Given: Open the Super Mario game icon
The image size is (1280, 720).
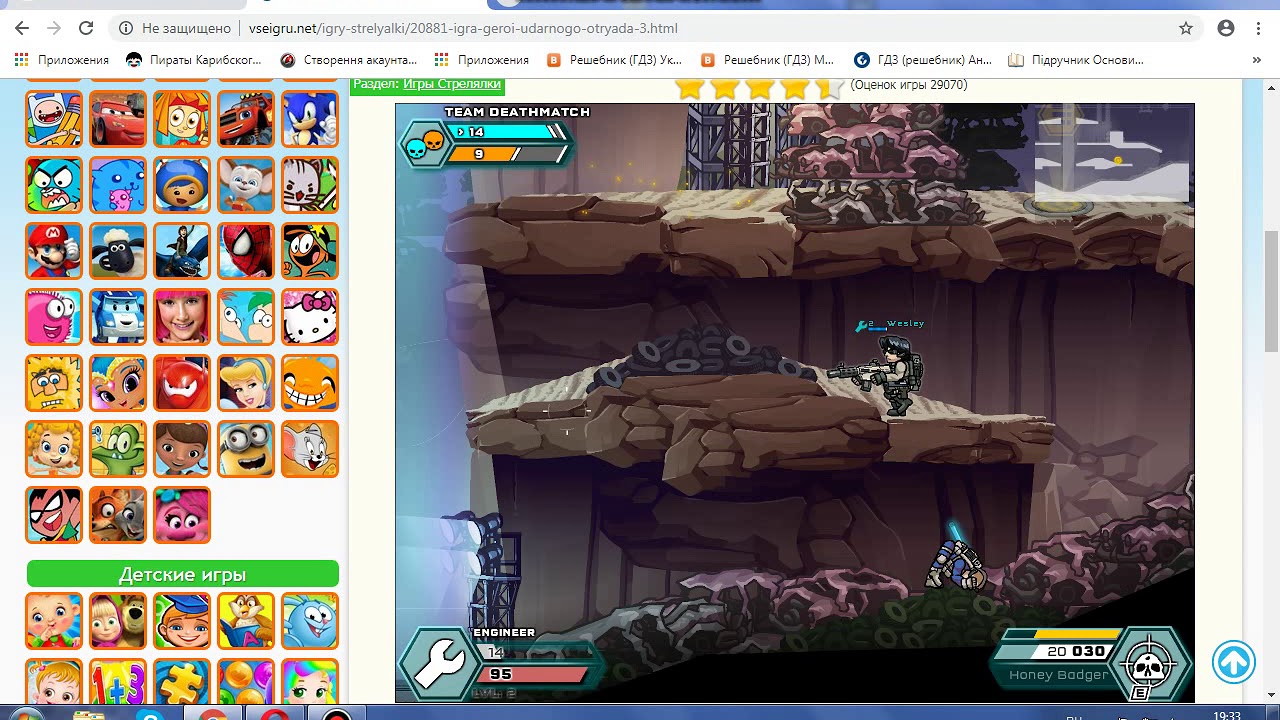Looking at the screenshot, I should [x=54, y=250].
